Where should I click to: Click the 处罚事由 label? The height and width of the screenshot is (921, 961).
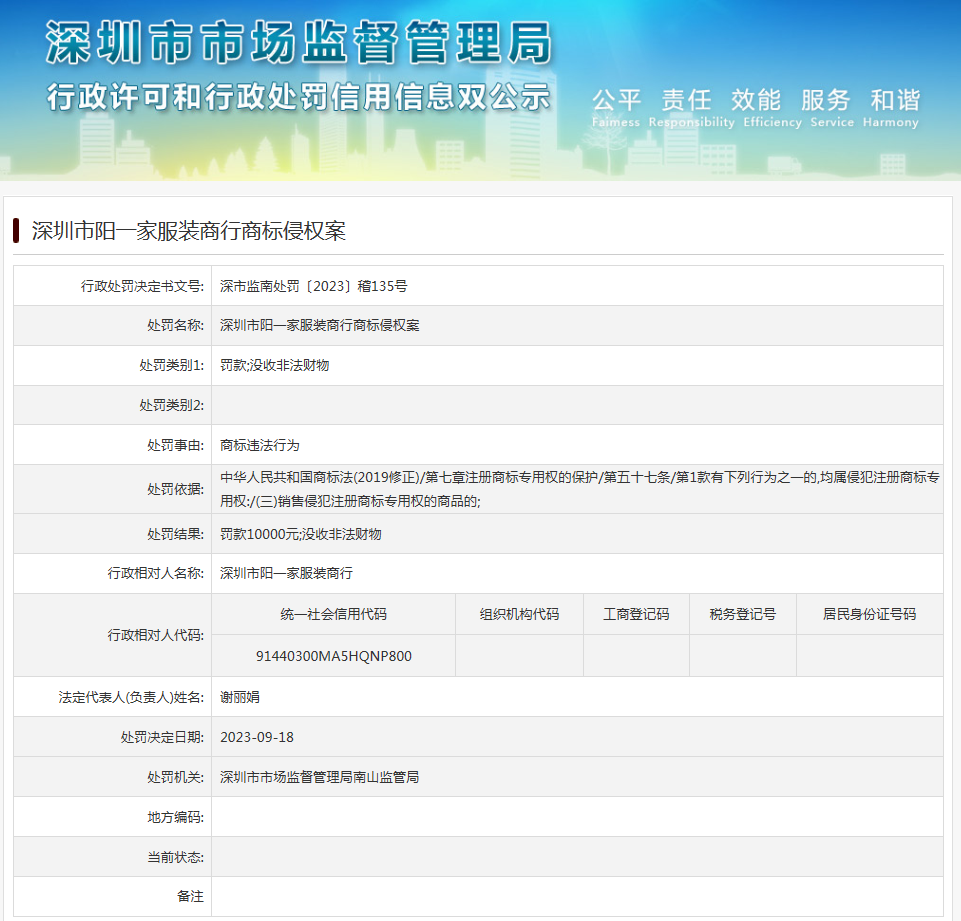coord(175,445)
